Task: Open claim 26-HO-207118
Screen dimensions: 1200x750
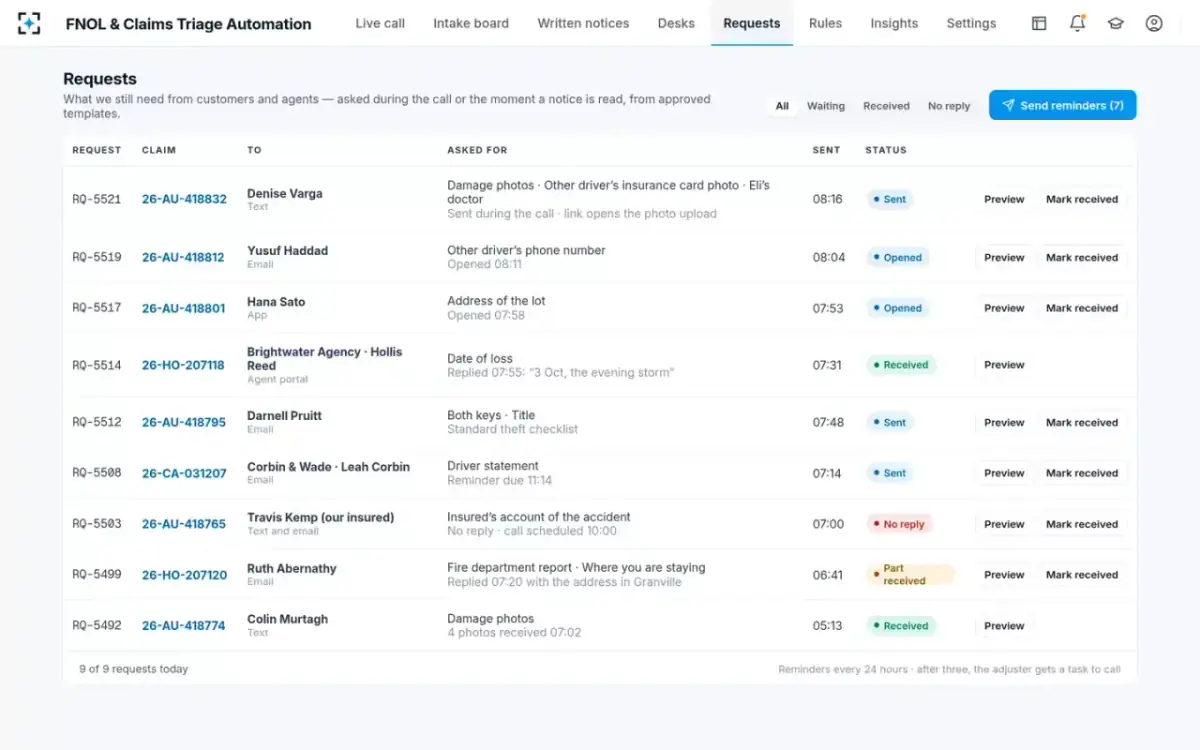Action: [x=183, y=365]
